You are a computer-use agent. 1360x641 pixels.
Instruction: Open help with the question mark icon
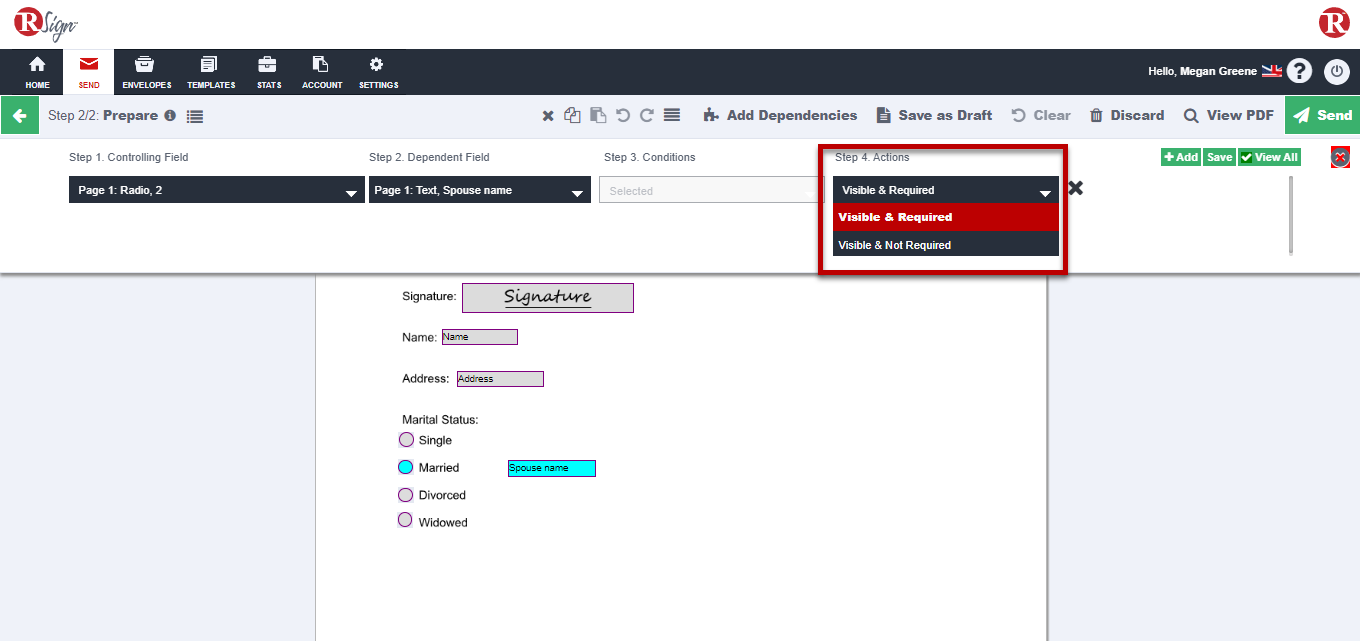click(1299, 71)
